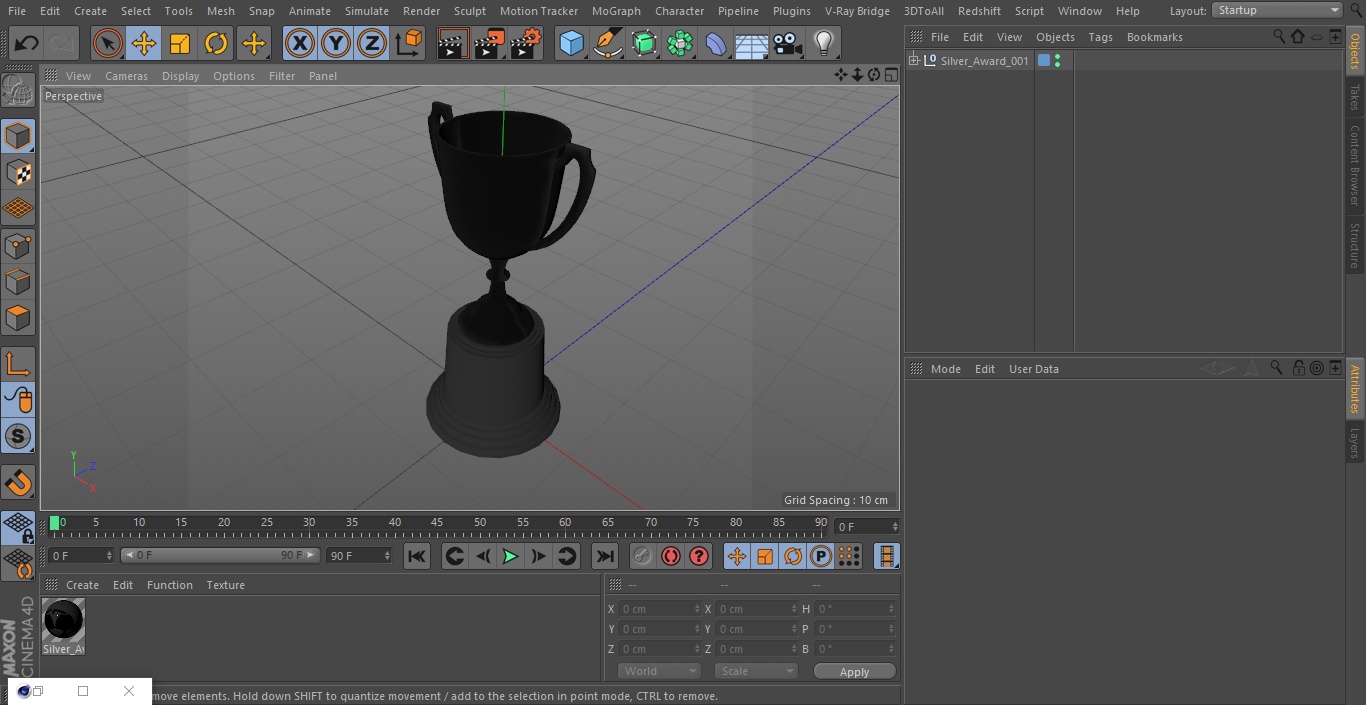Open the Layers side tab
The width and height of the screenshot is (1366, 705).
(1355, 442)
